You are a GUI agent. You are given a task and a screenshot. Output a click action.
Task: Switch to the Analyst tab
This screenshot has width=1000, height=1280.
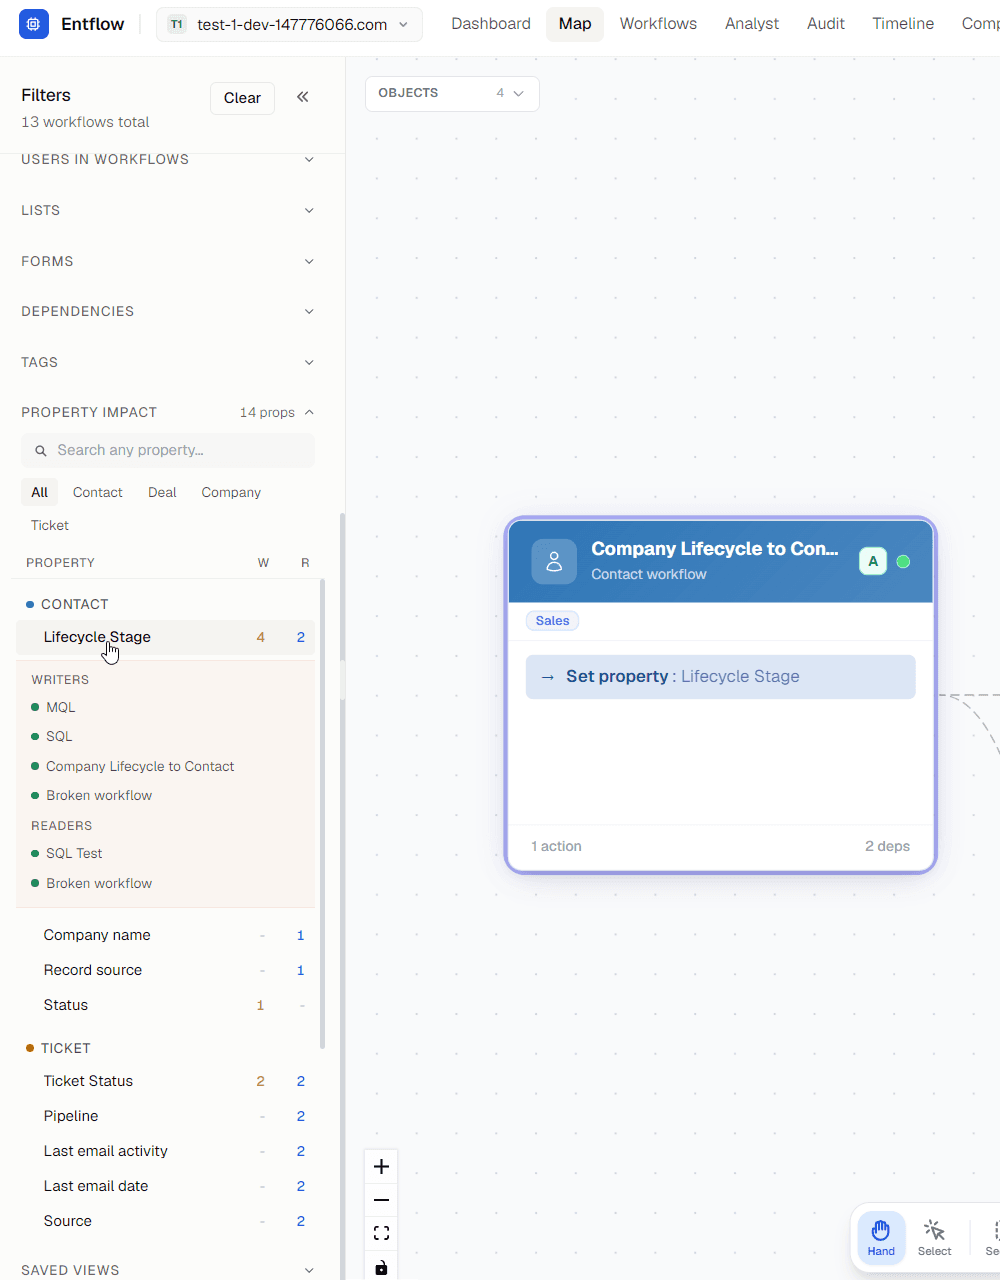pos(752,24)
